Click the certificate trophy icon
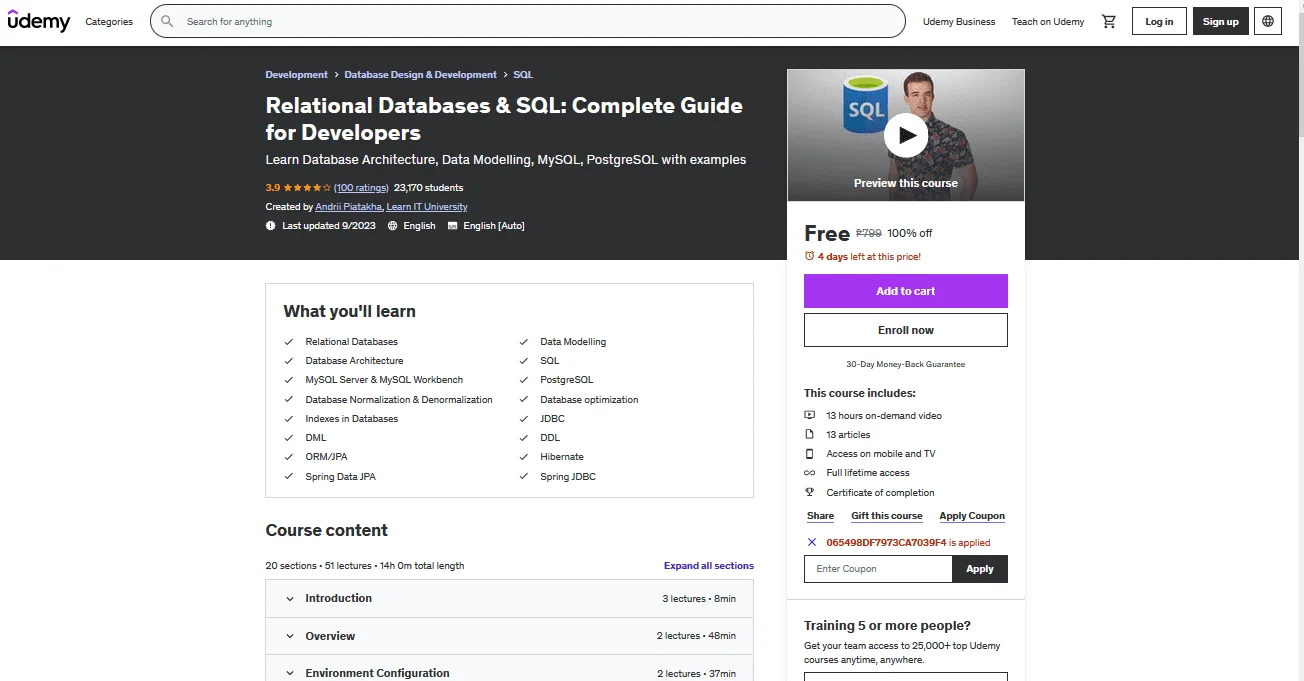 (810, 492)
